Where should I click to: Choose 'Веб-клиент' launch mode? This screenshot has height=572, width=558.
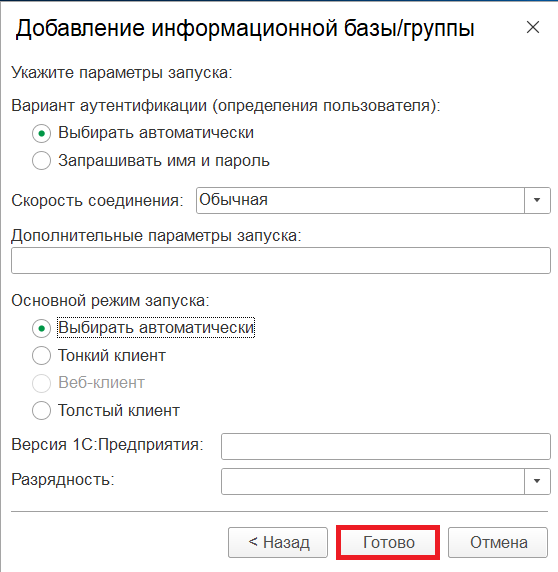(x=41, y=383)
